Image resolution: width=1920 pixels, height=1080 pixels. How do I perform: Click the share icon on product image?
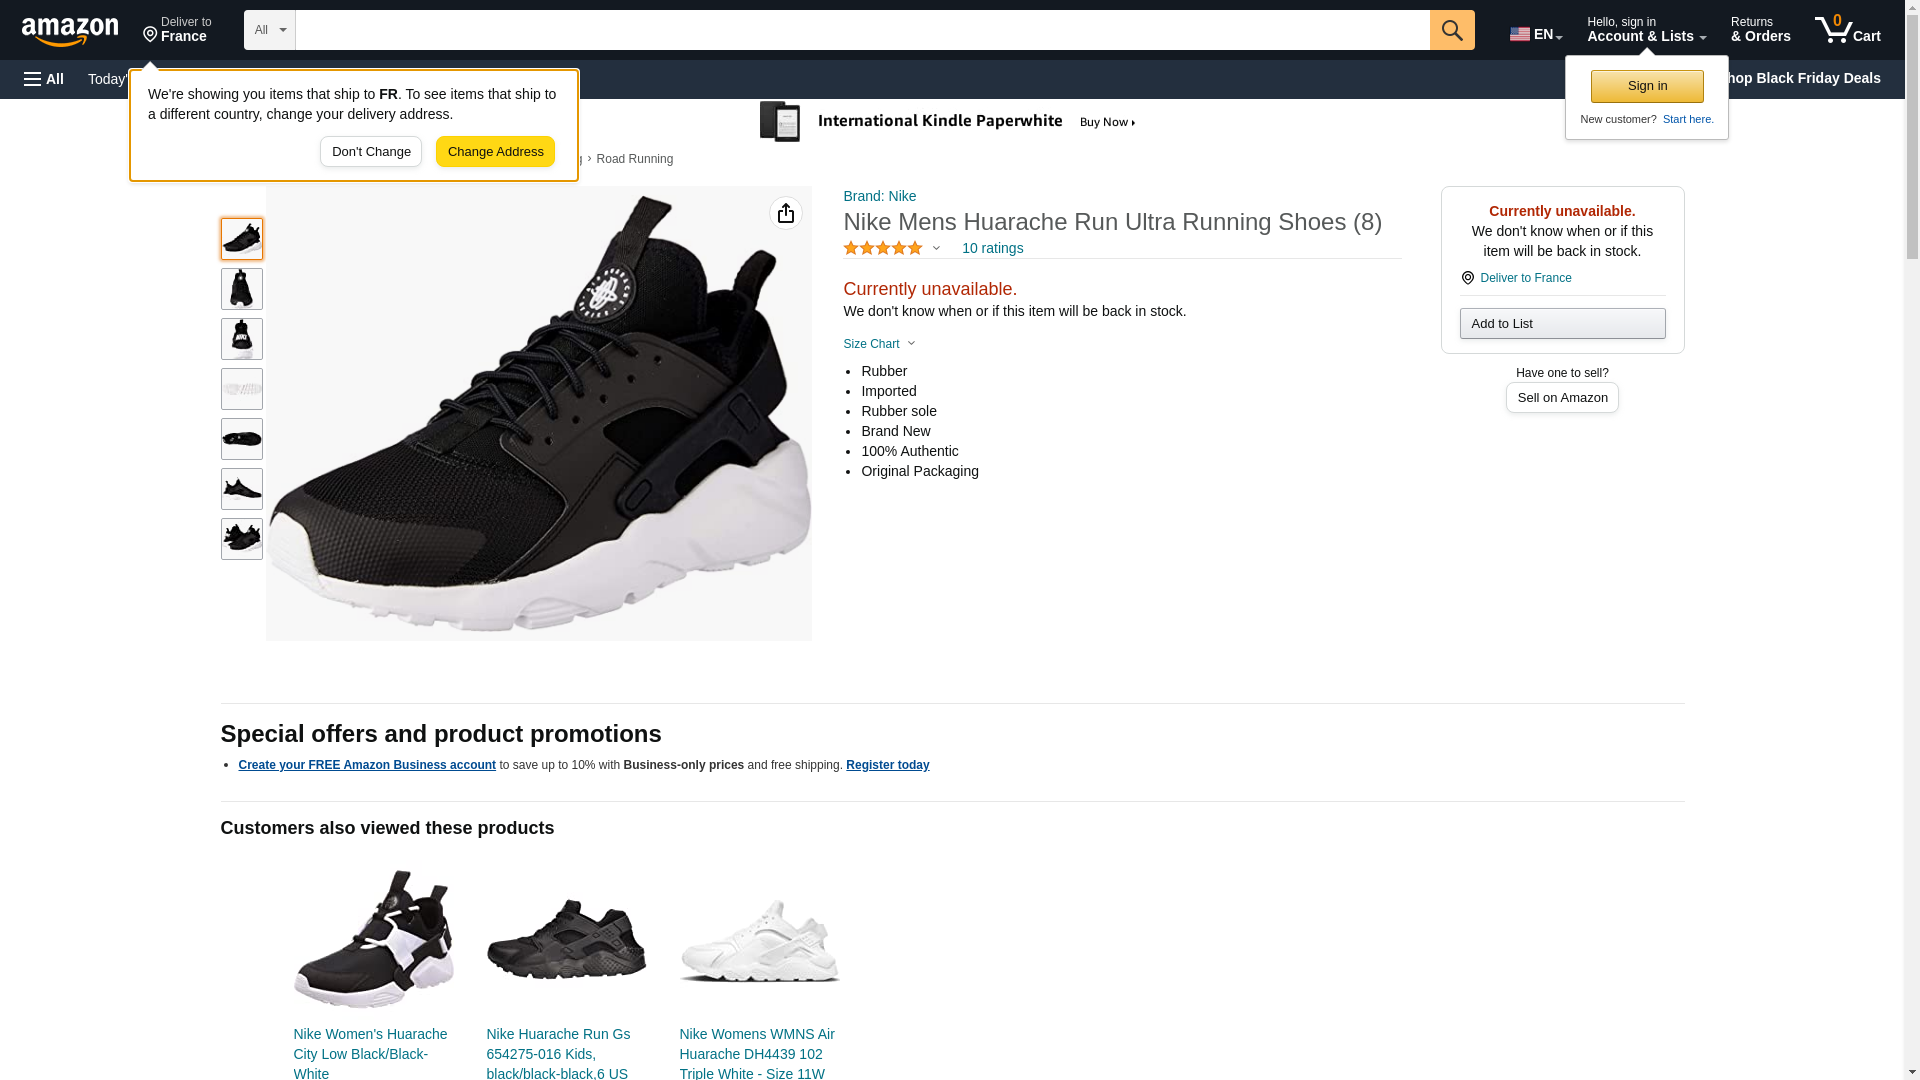tap(786, 213)
